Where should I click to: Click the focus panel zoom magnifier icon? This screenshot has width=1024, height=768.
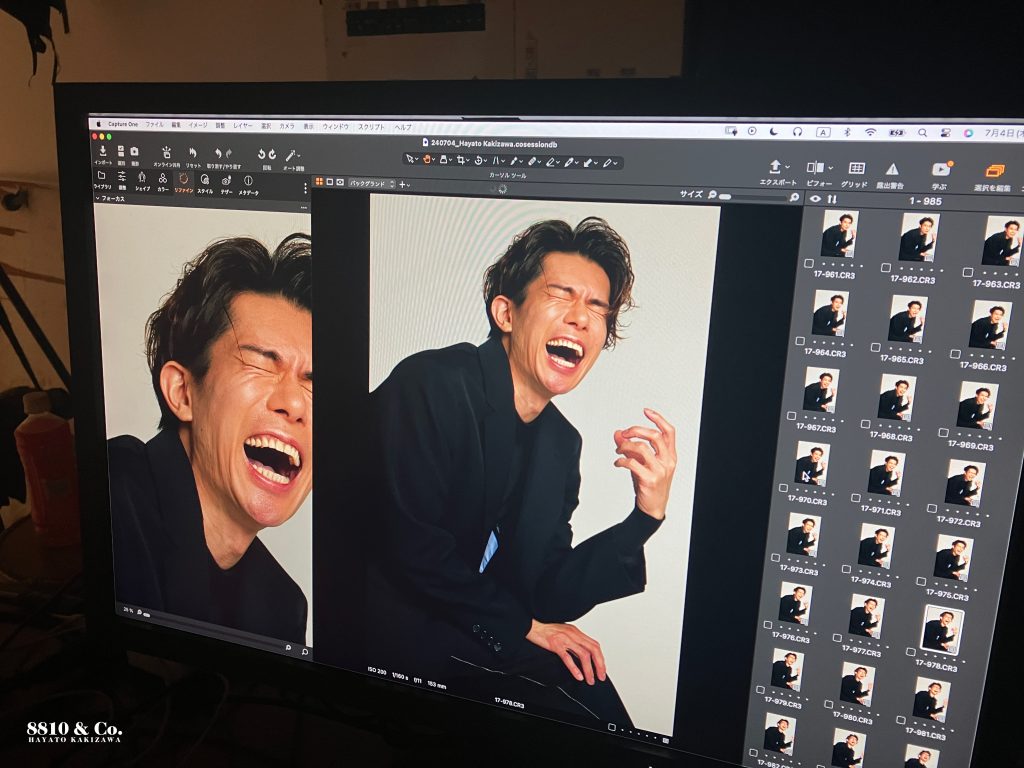coord(305,652)
